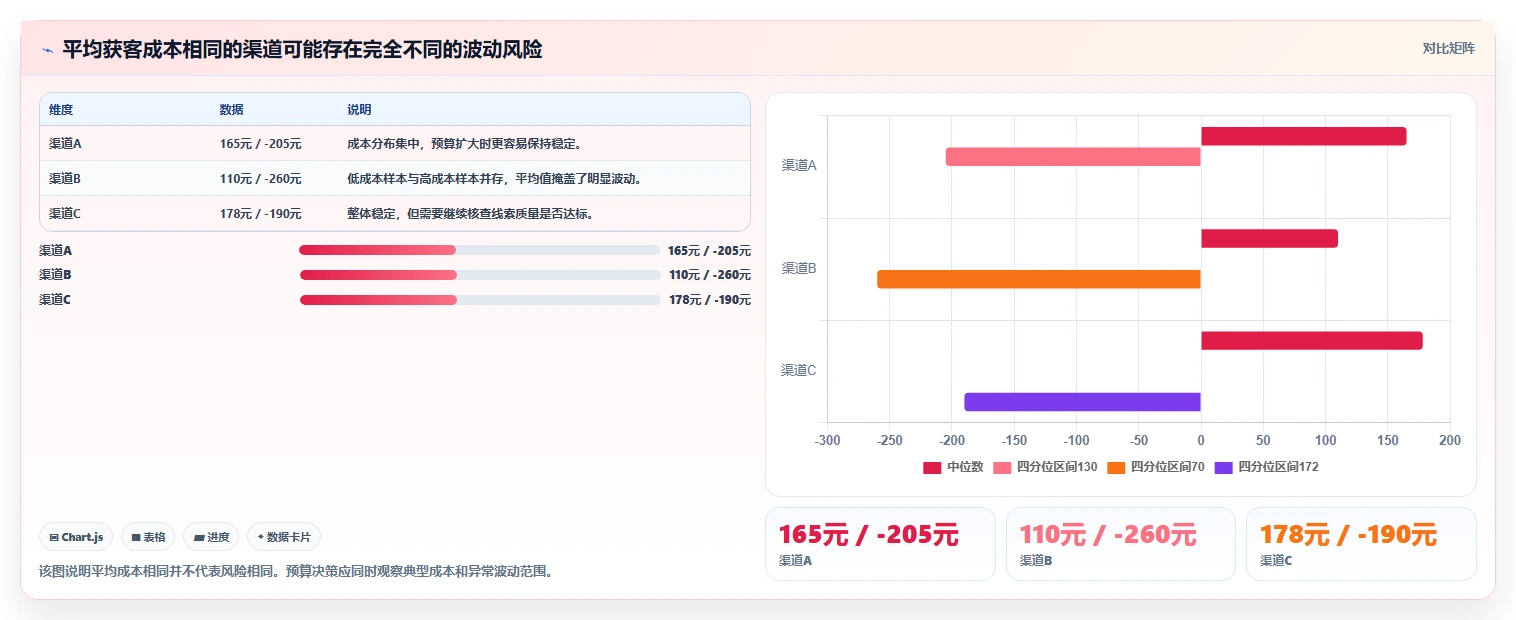Click the text 整体稳定，但需要继续核查线索质量是否达标。

pos(470,214)
